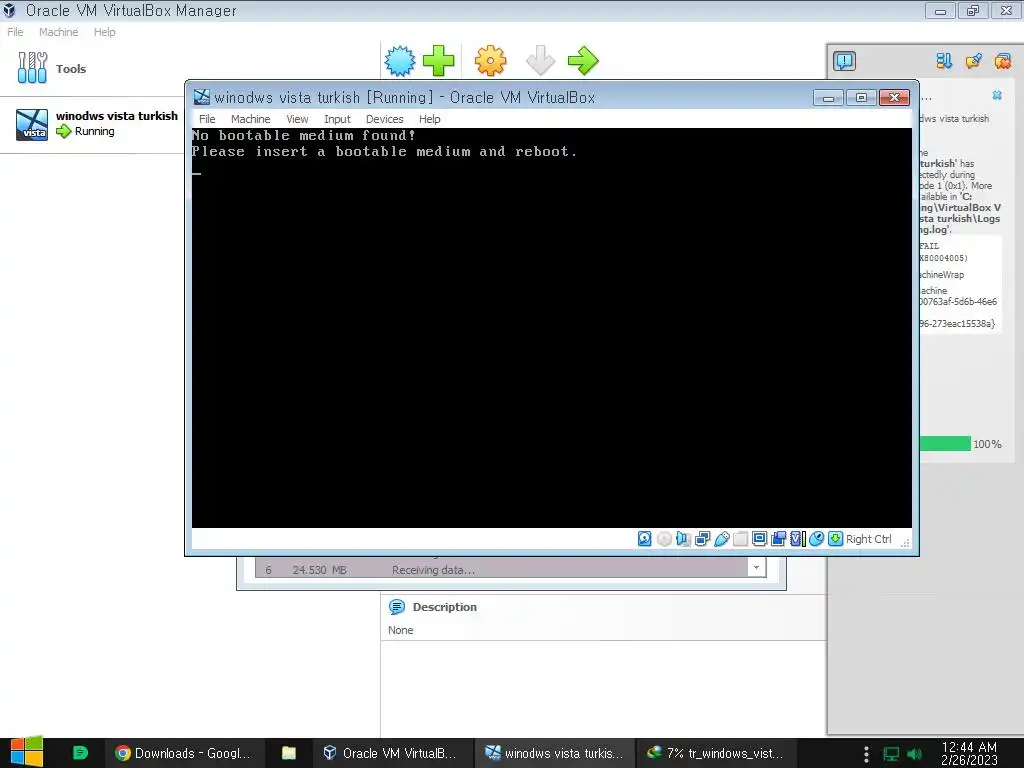Select the winodws vista turkish VM entry
This screenshot has height=768, width=1024.
(92, 124)
